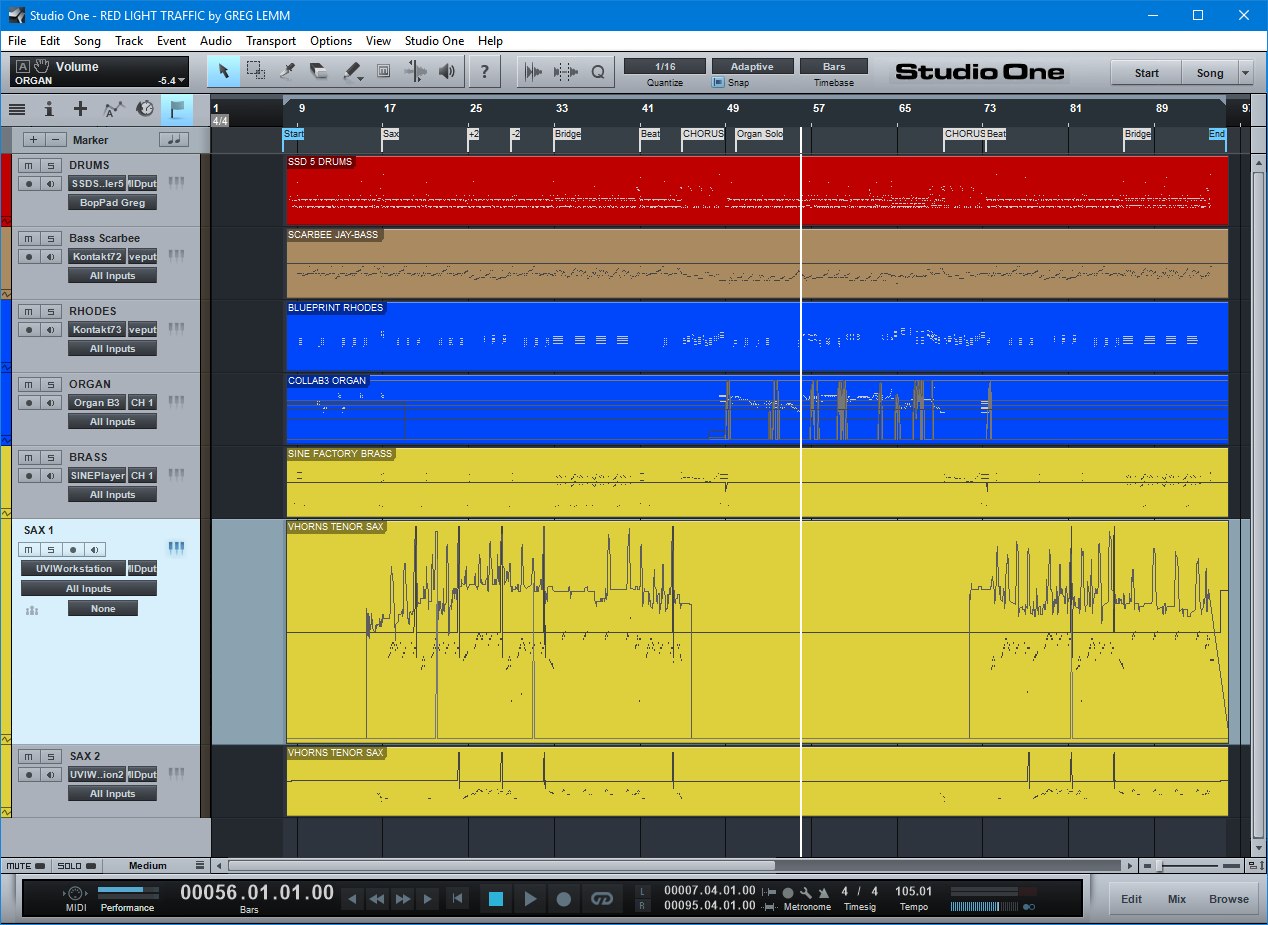Select the Eraser tool
This screenshot has width=1268, height=925.
point(319,71)
